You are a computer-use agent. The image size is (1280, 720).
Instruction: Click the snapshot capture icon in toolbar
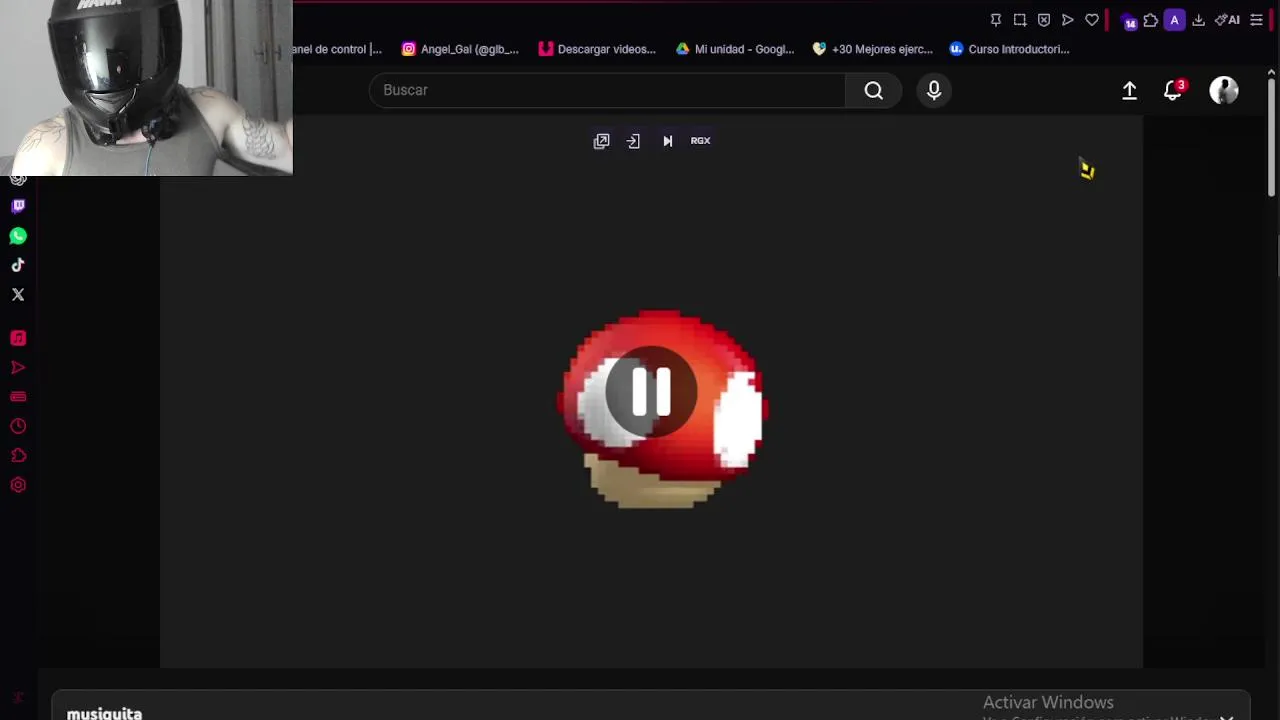click(1020, 20)
